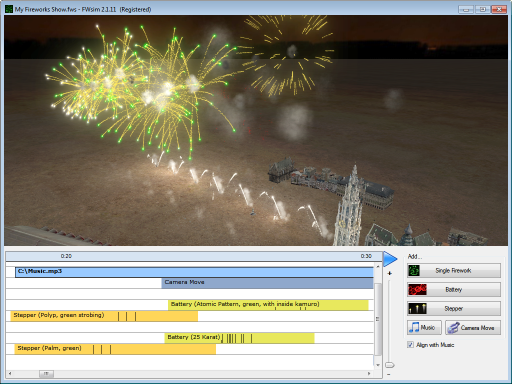Click the red Battery icon
The image size is (512, 384).
(x=417, y=290)
